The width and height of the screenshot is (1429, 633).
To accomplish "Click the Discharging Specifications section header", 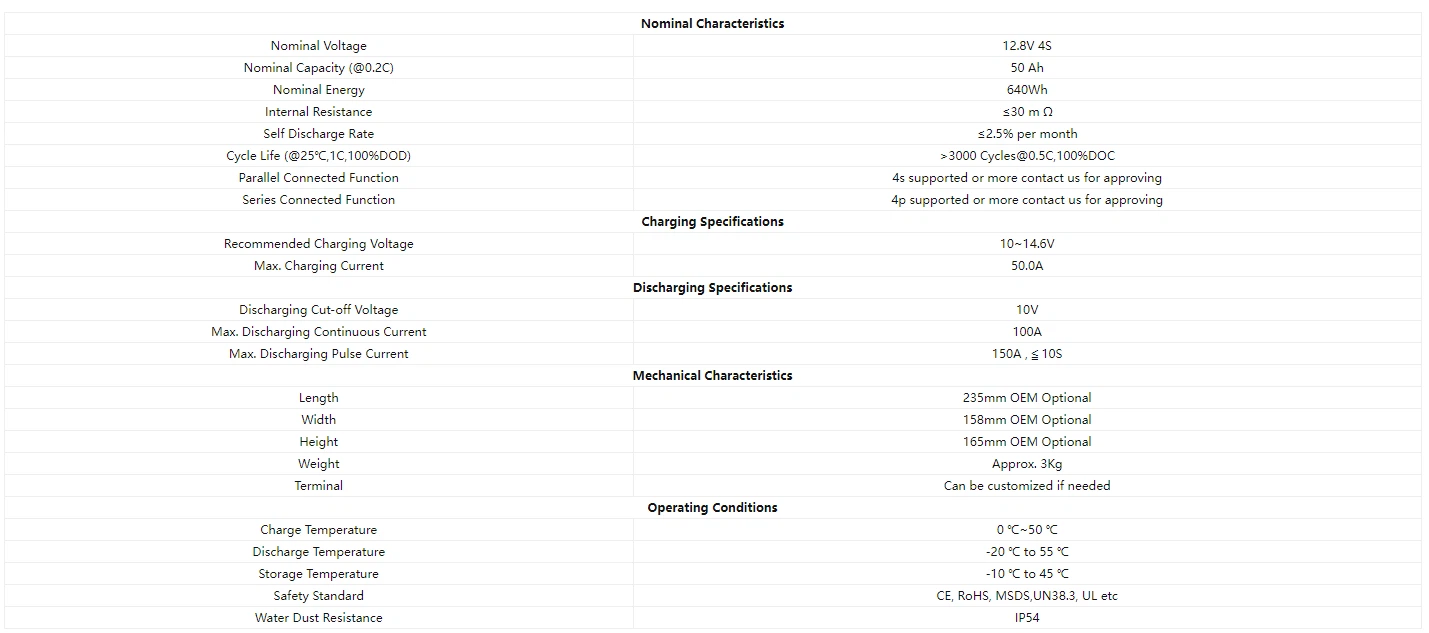I will (712, 288).
